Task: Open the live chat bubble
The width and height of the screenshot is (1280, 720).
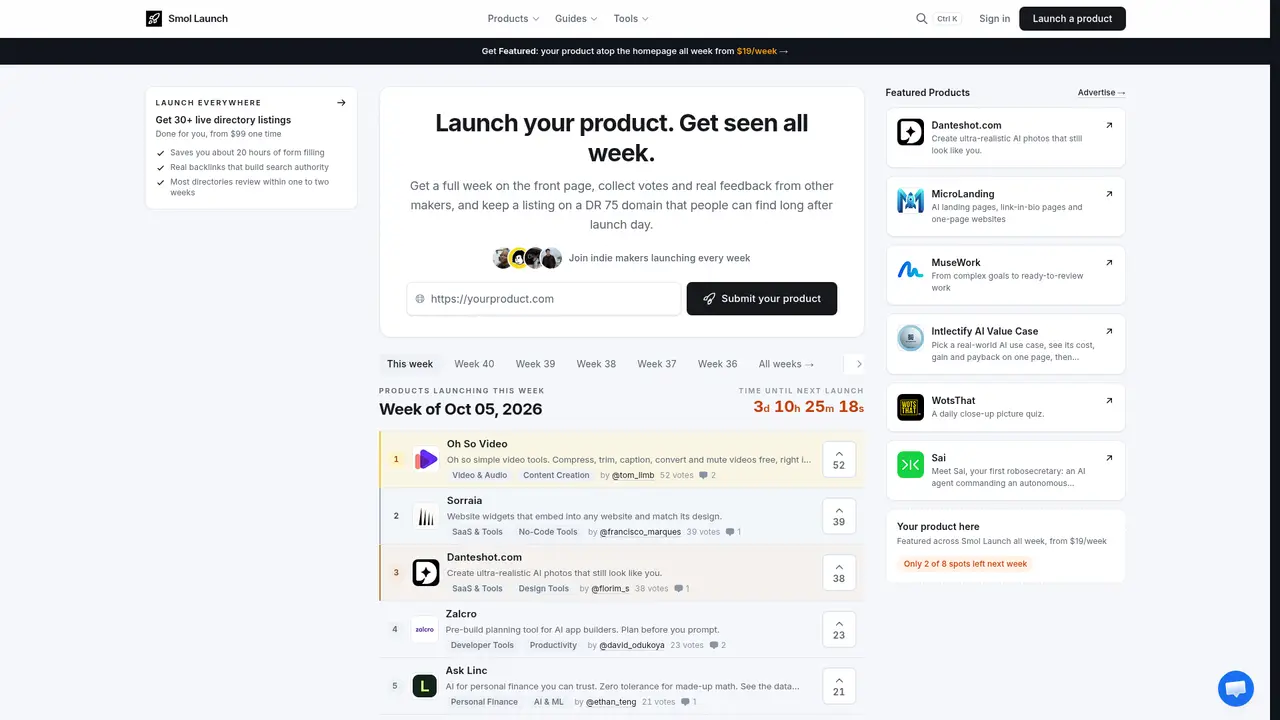Action: pos(1236,688)
